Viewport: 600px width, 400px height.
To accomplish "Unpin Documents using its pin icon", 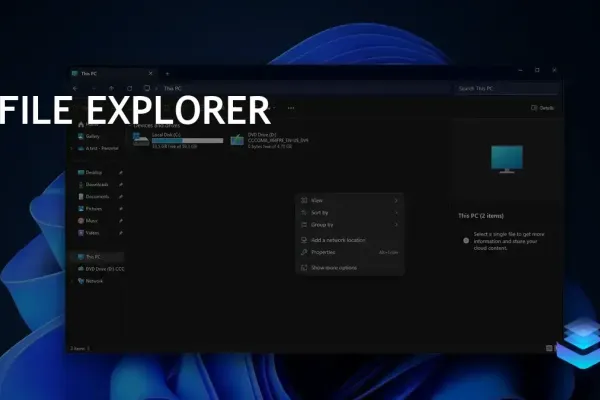I will point(121,197).
